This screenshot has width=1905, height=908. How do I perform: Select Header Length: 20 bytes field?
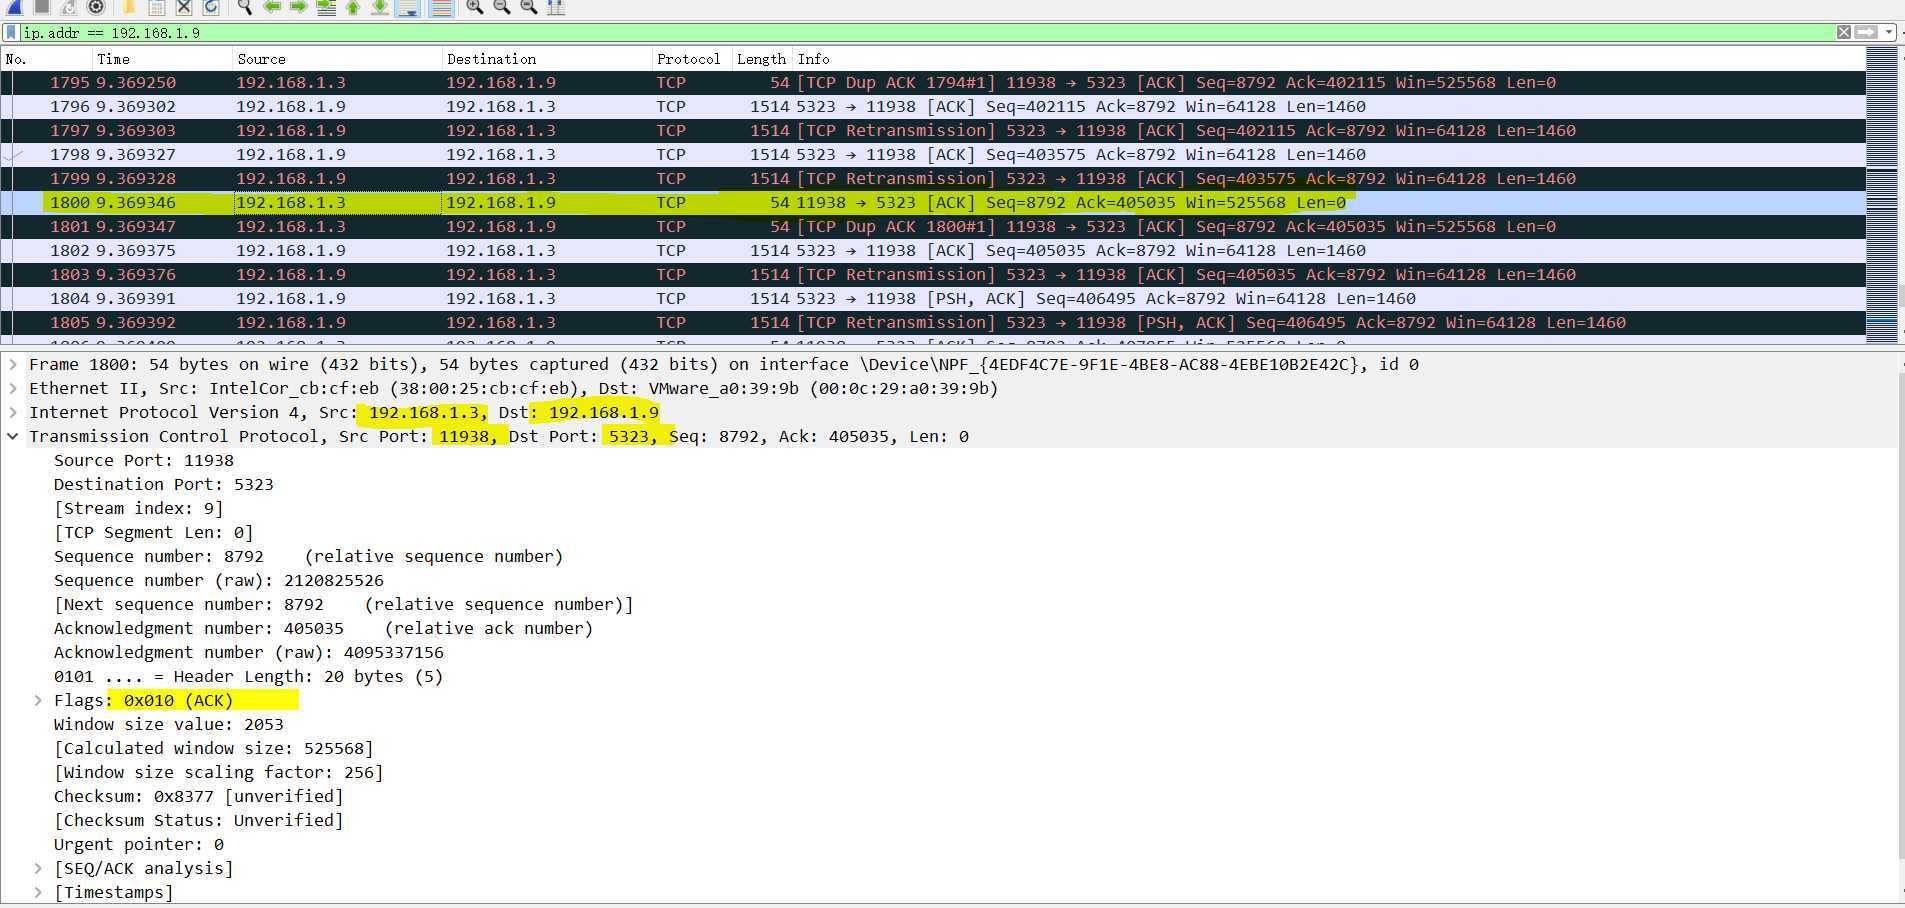248,676
